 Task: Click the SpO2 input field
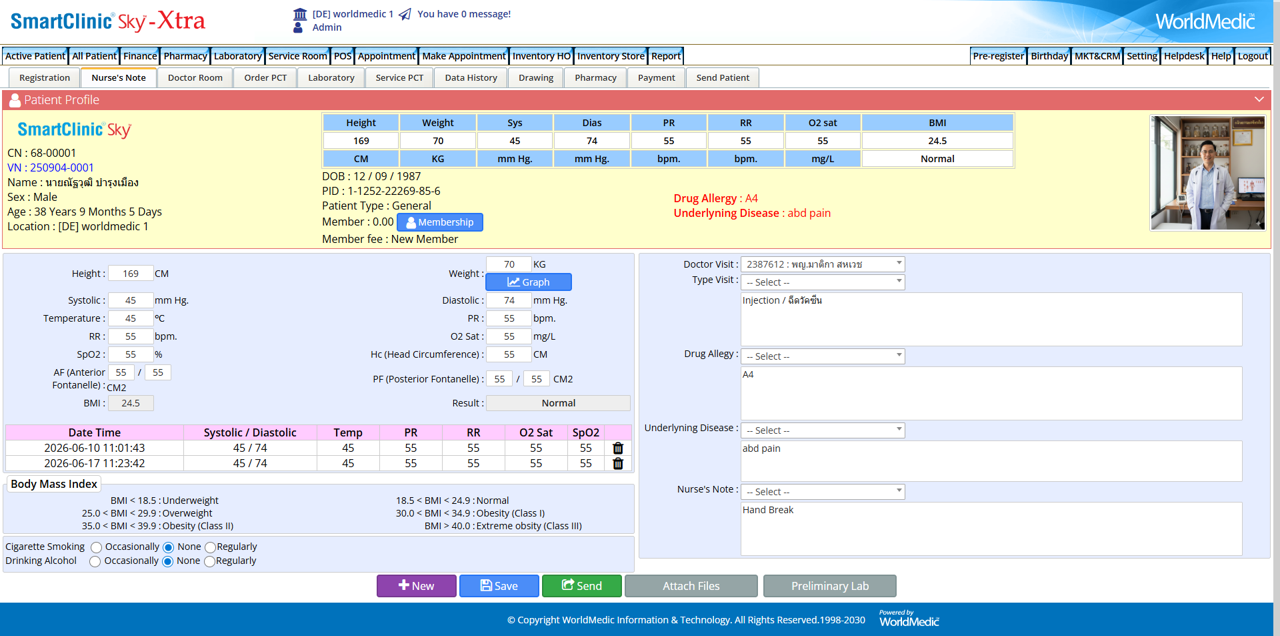[130, 354]
